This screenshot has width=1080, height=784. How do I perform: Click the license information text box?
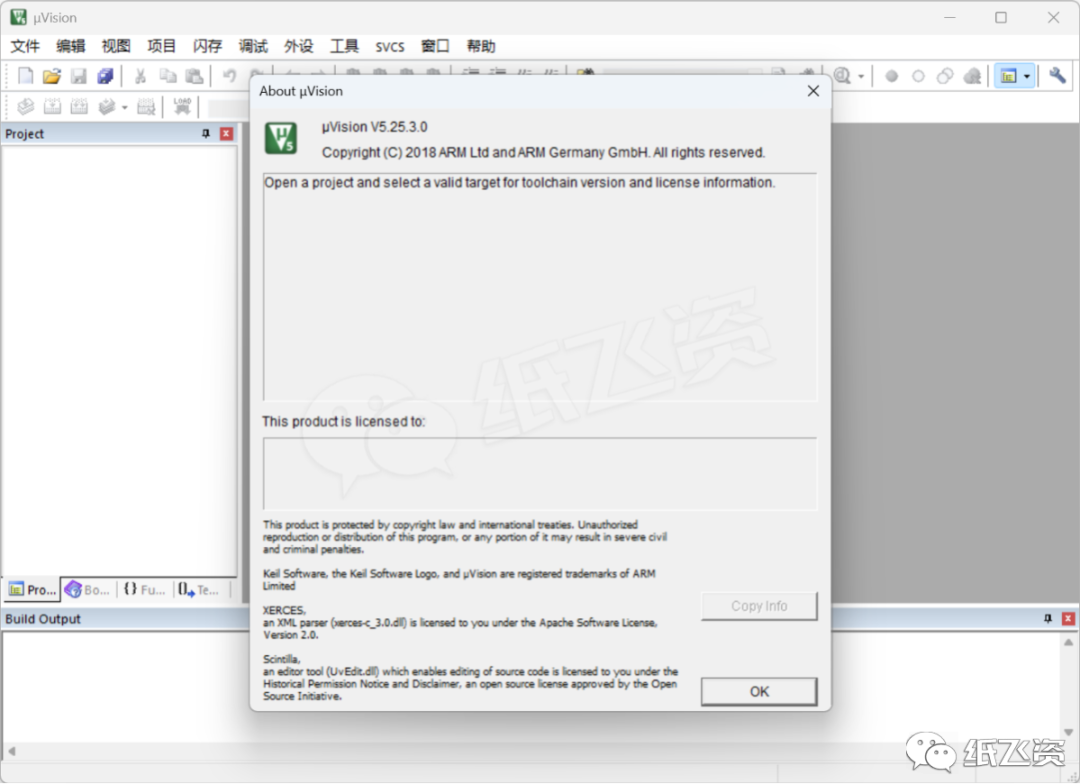540,474
